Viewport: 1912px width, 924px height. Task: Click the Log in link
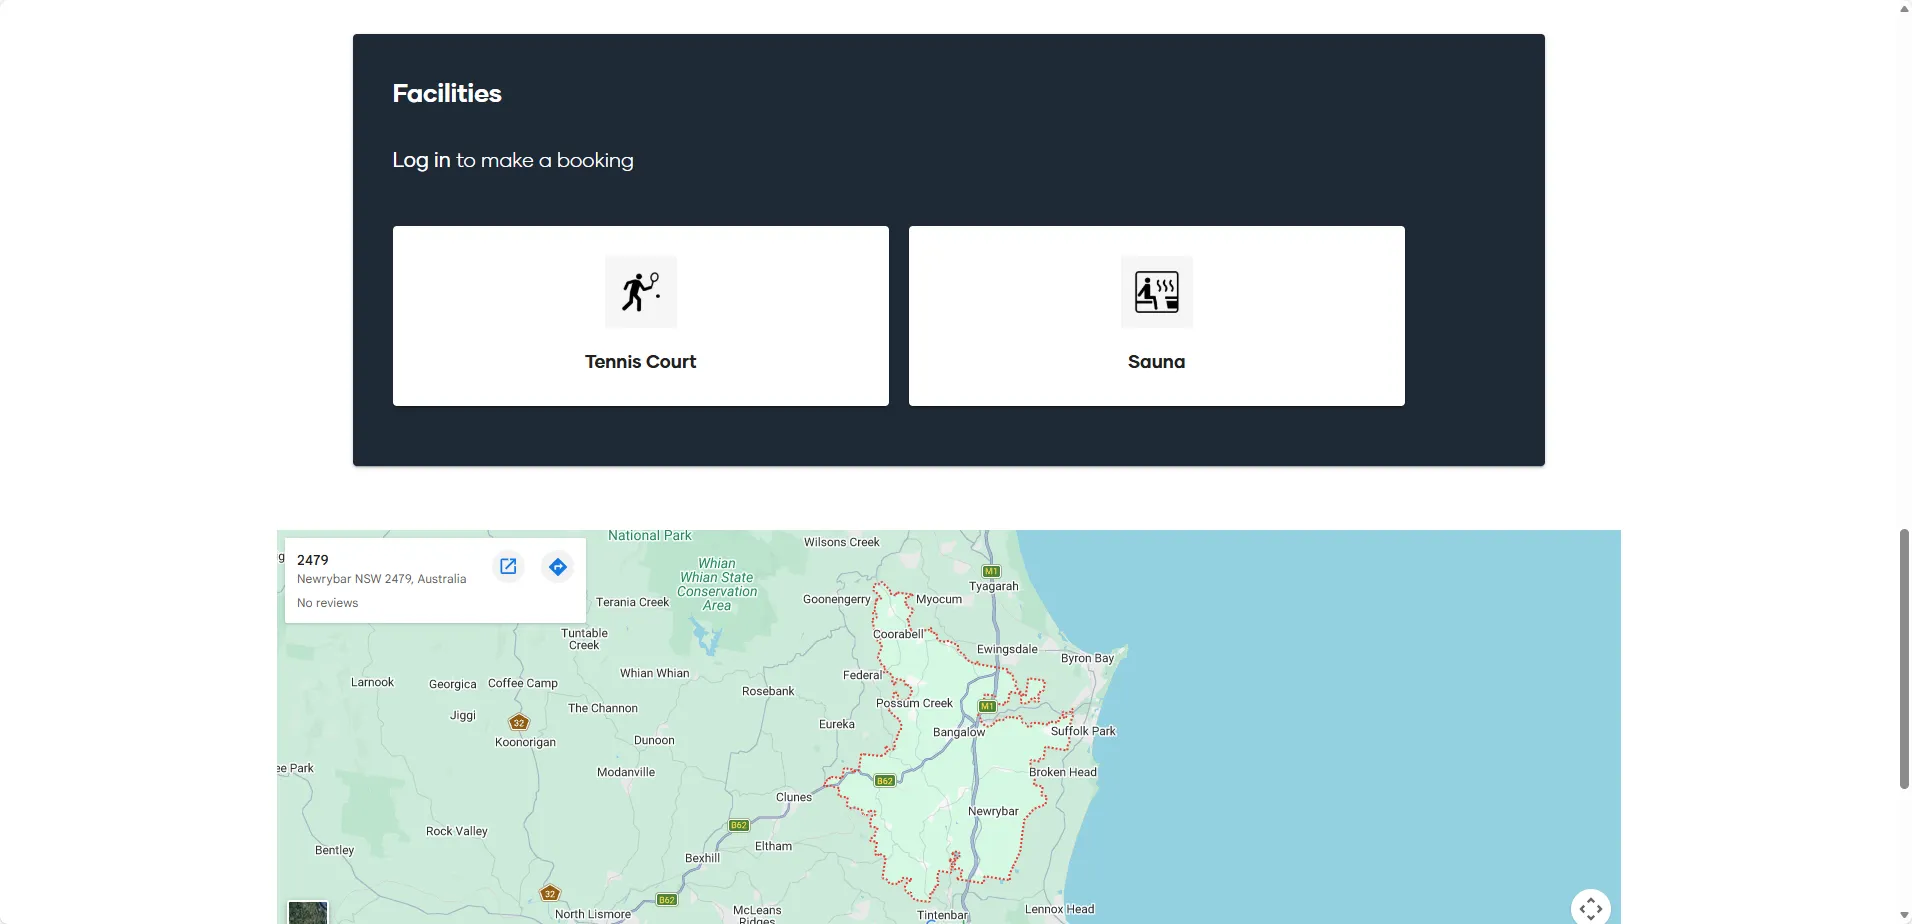(x=421, y=160)
